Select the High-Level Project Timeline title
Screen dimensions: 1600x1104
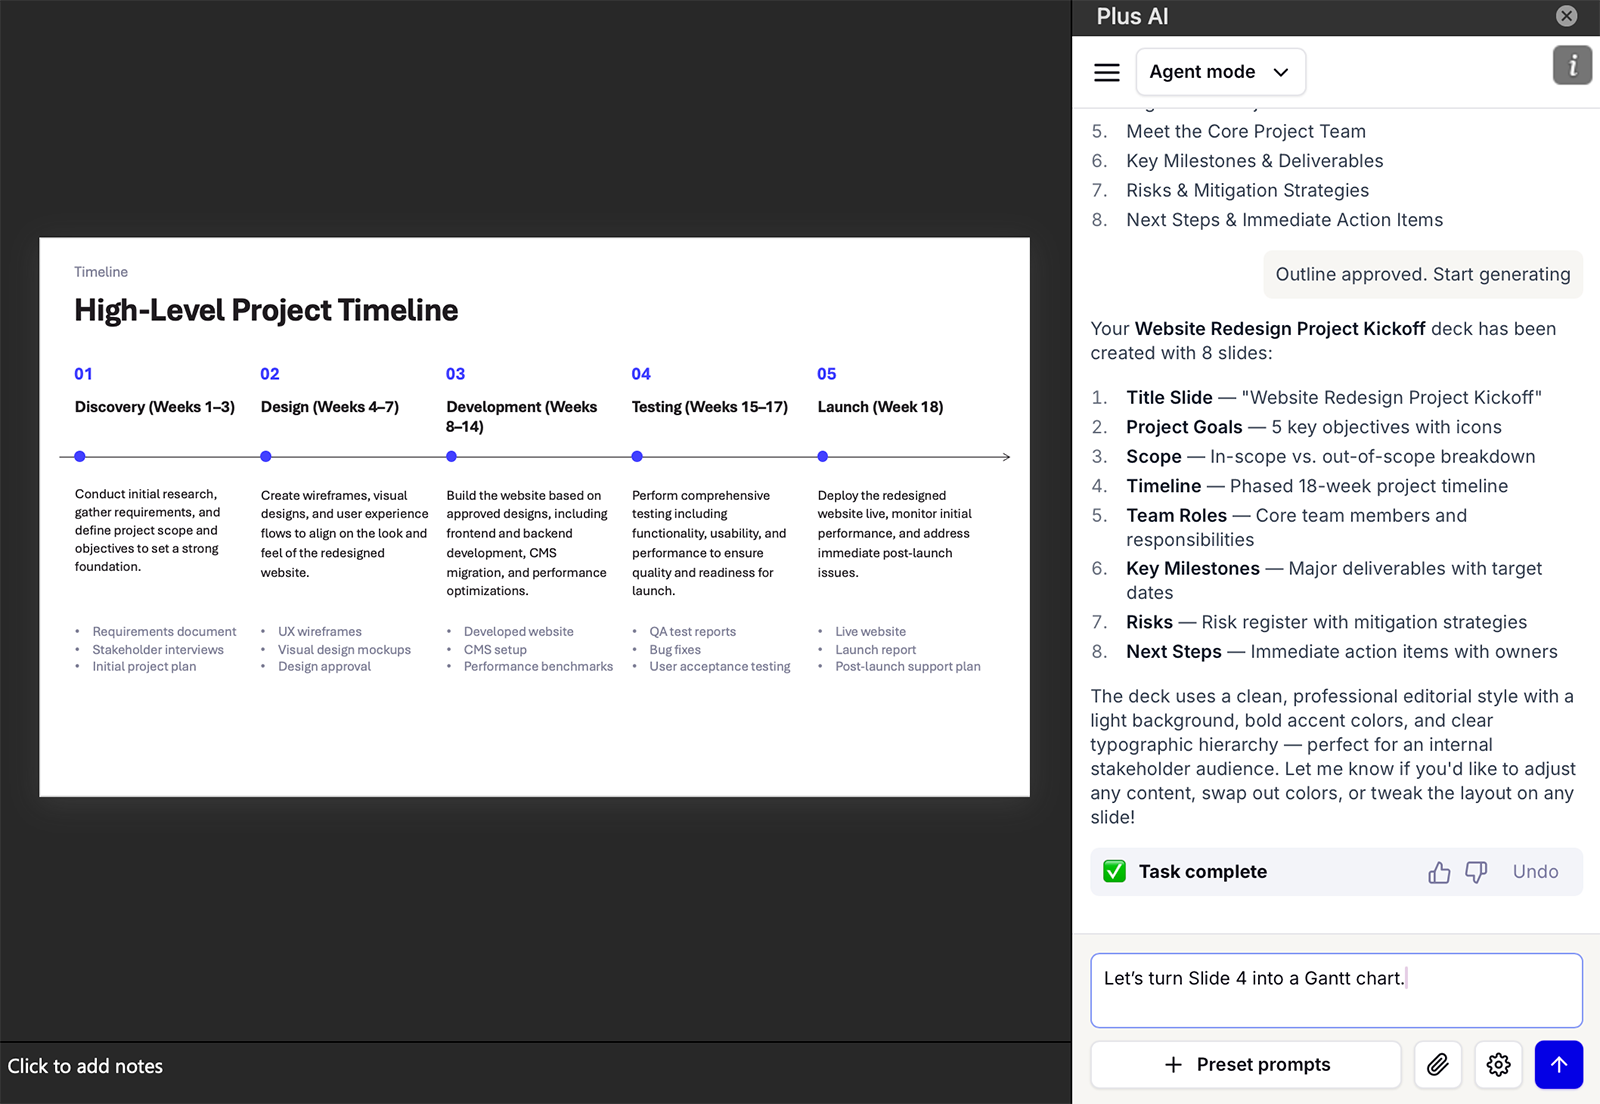point(266,310)
